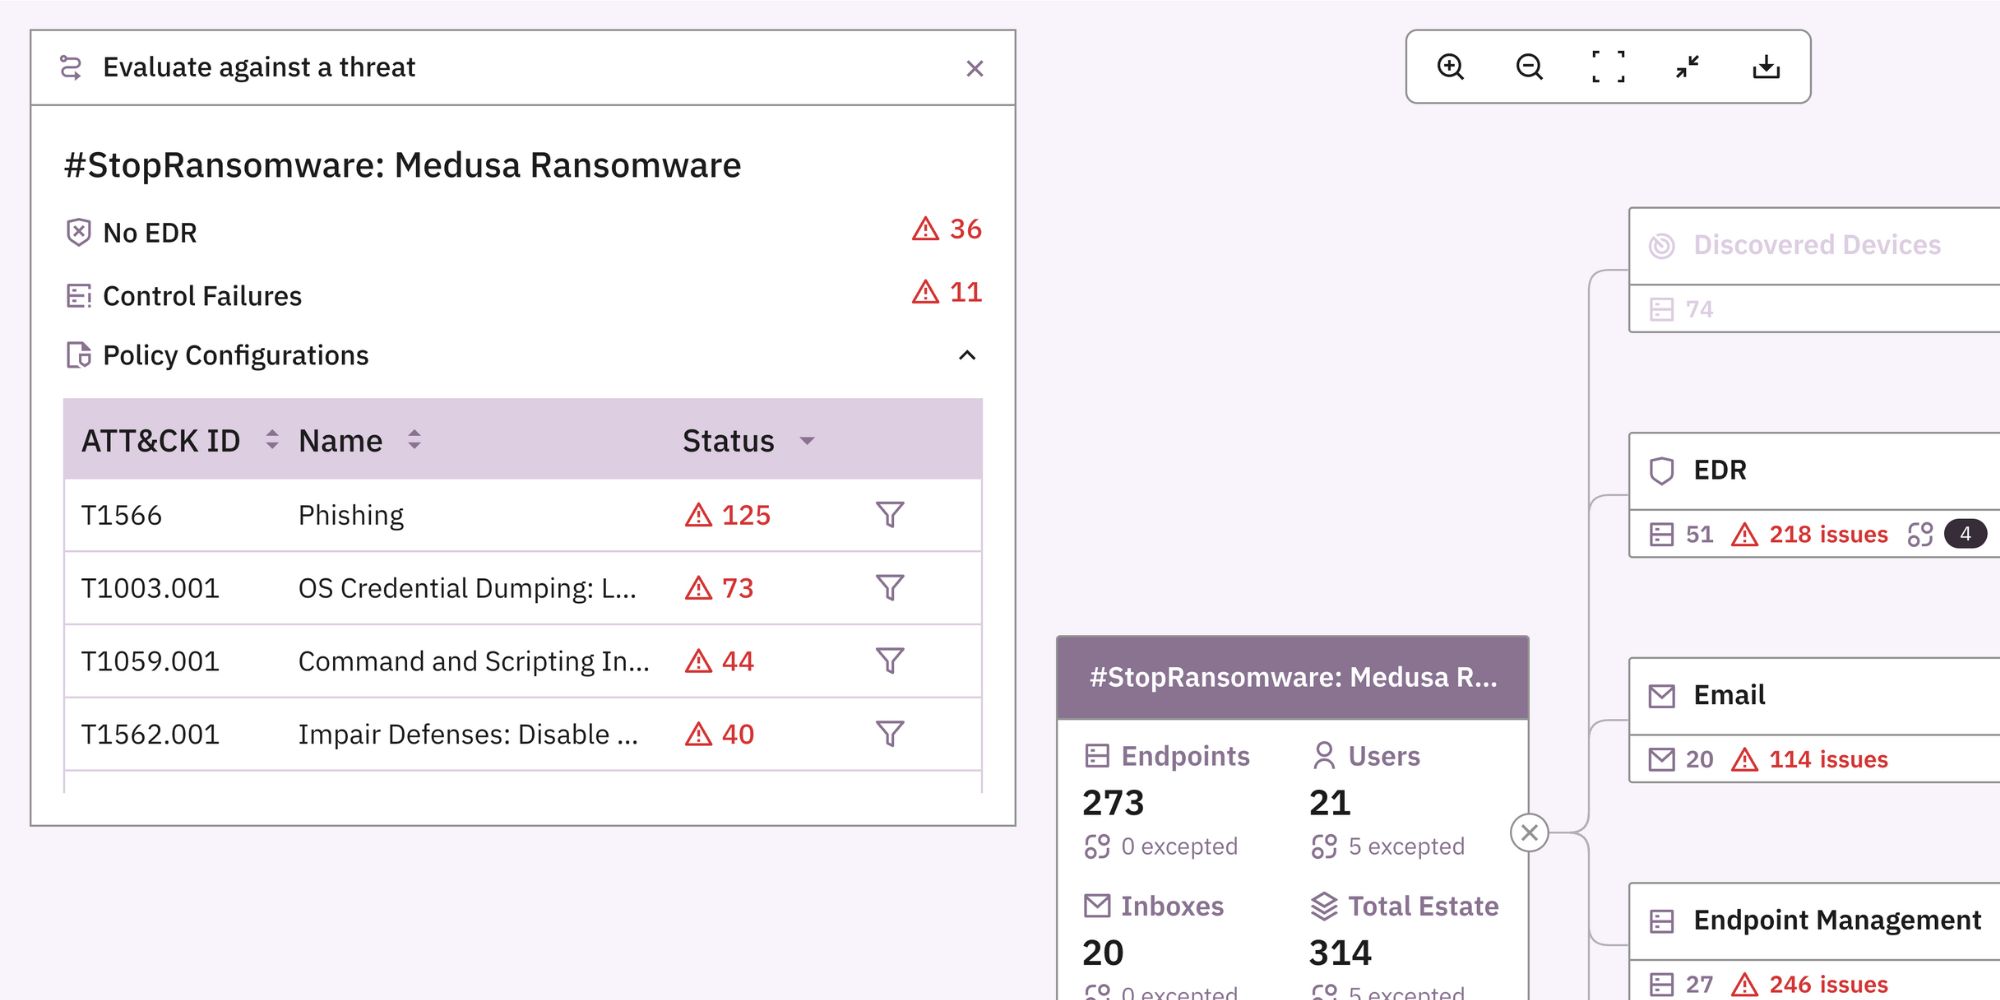Select the T1566 cell
This screenshot has width=2000, height=1000.
[121, 515]
